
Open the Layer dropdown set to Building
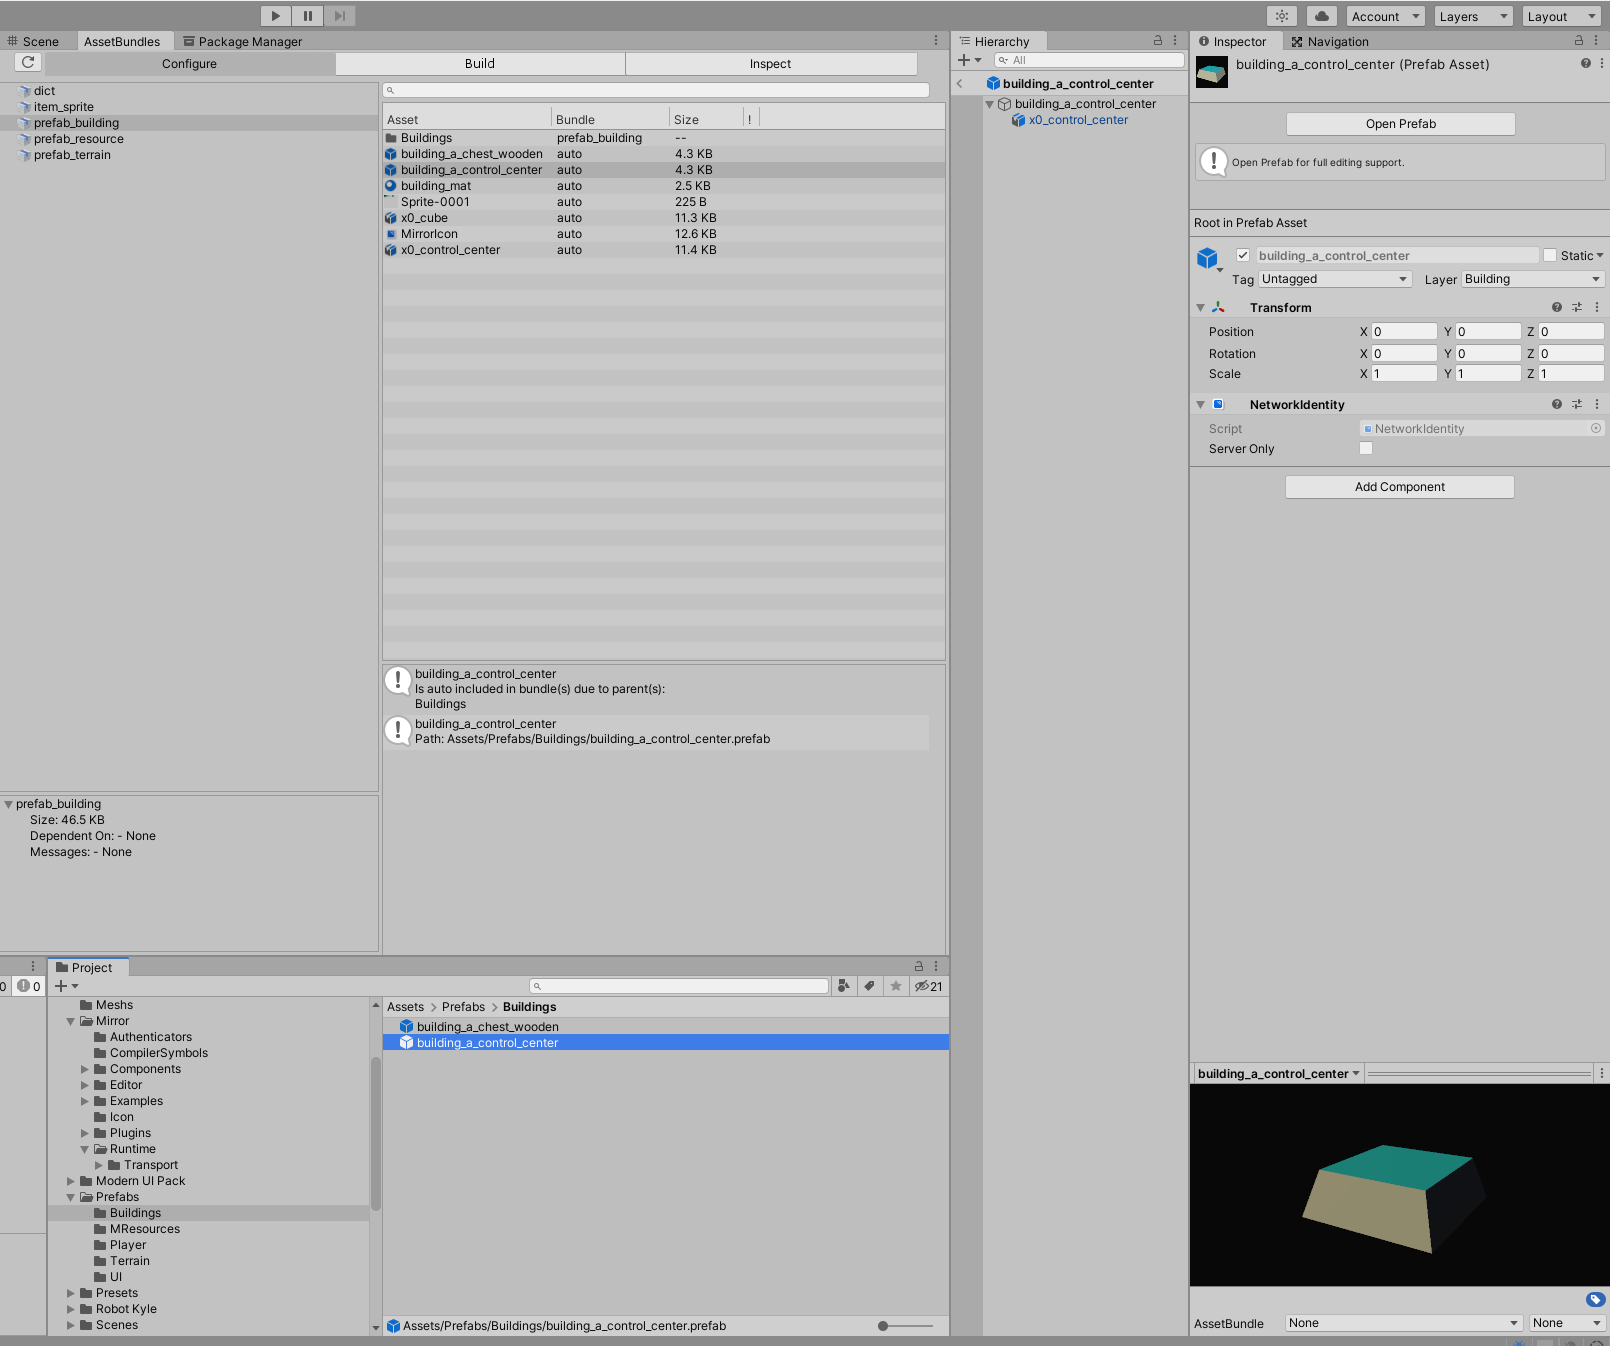pyautogui.click(x=1532, y=279)
